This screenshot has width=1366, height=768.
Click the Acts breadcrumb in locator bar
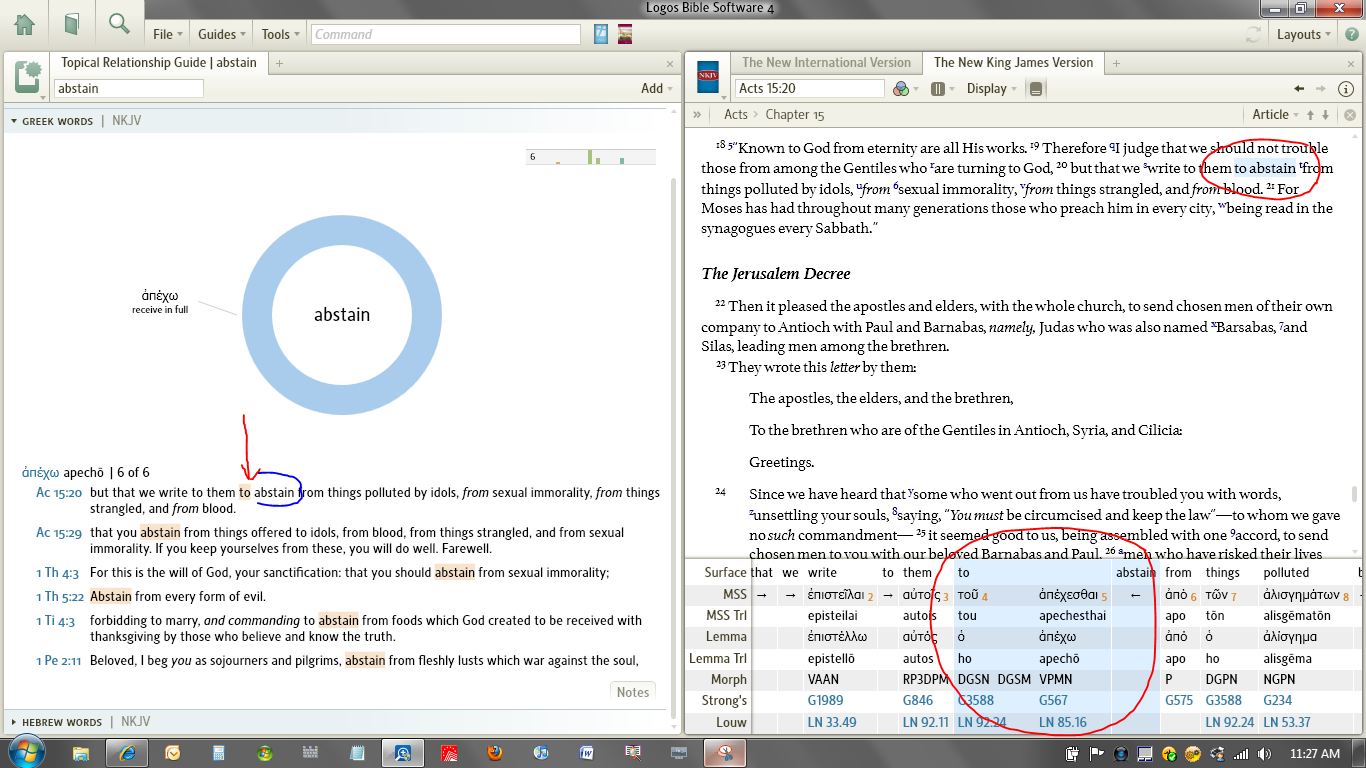(x=736, y=114)
